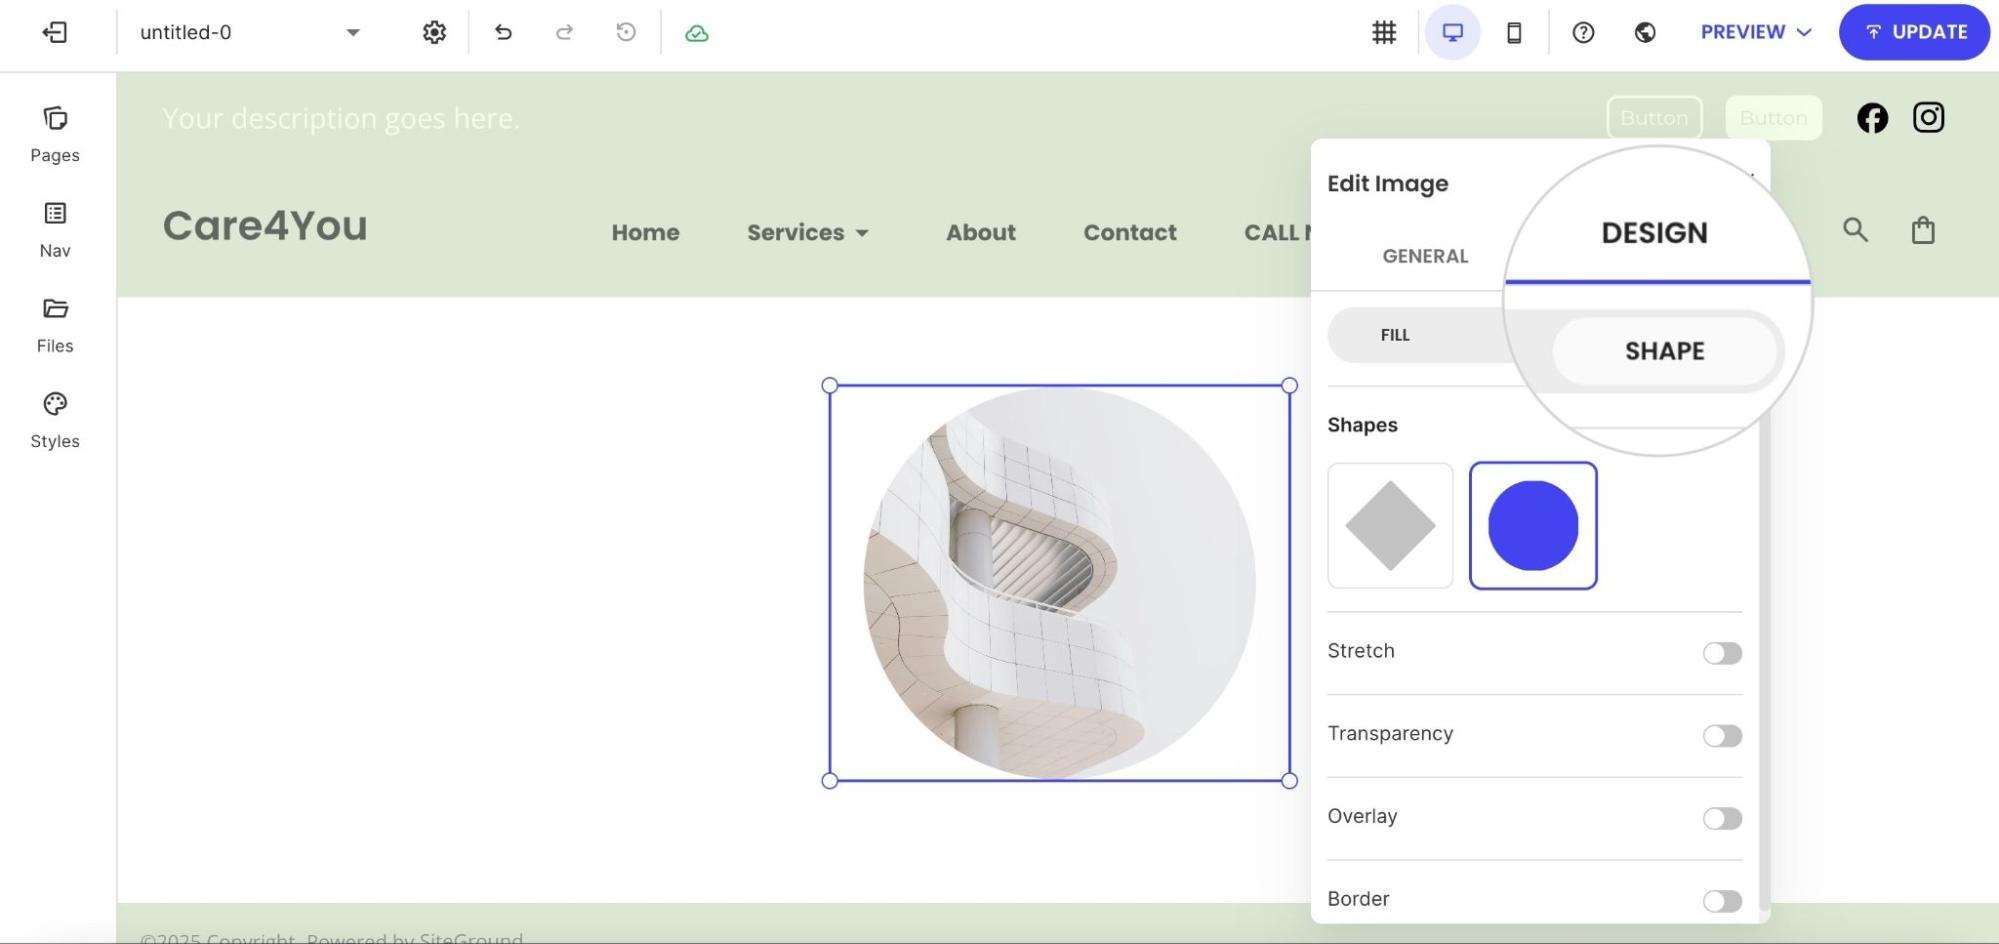The image size is (1999, 944).
Task: Open the help question mark icon
Action: tap(1583, 32)
